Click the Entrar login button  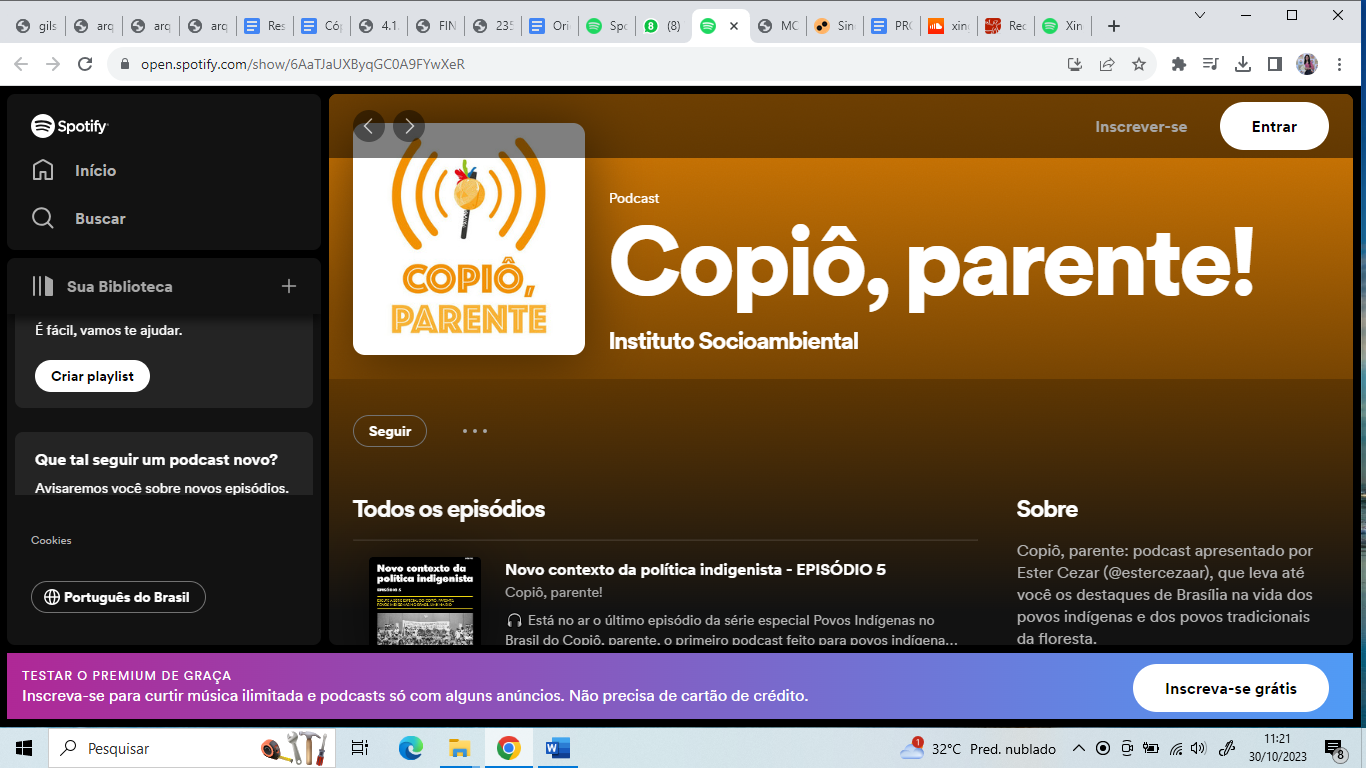(1274, 127)
